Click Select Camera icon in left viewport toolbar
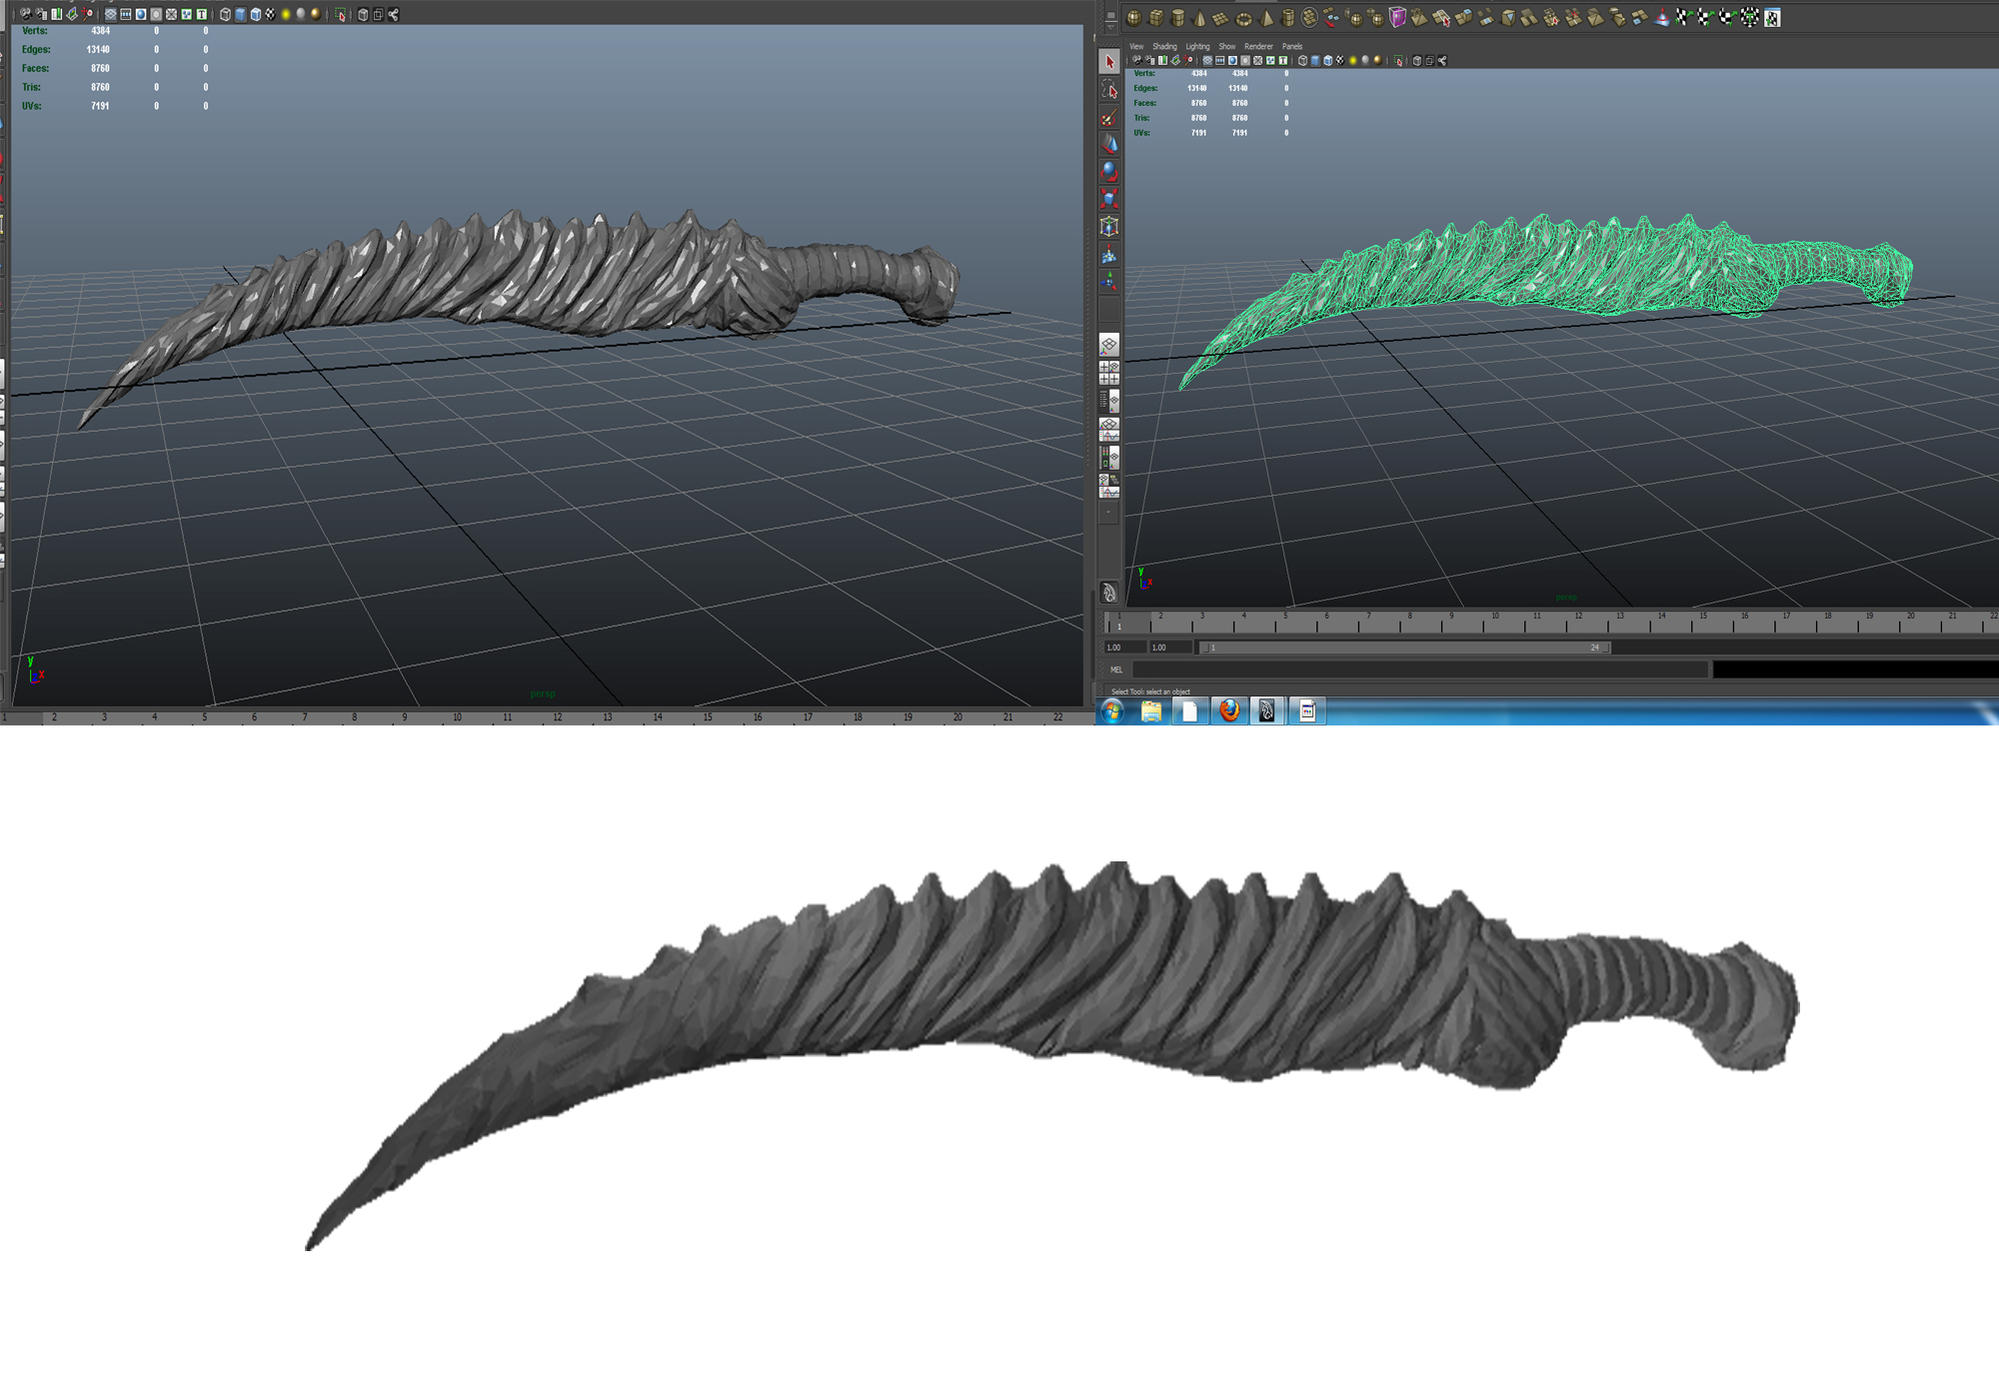Screen dimensions: 1999x1399 pyautogui.click(x=26, y=14)
